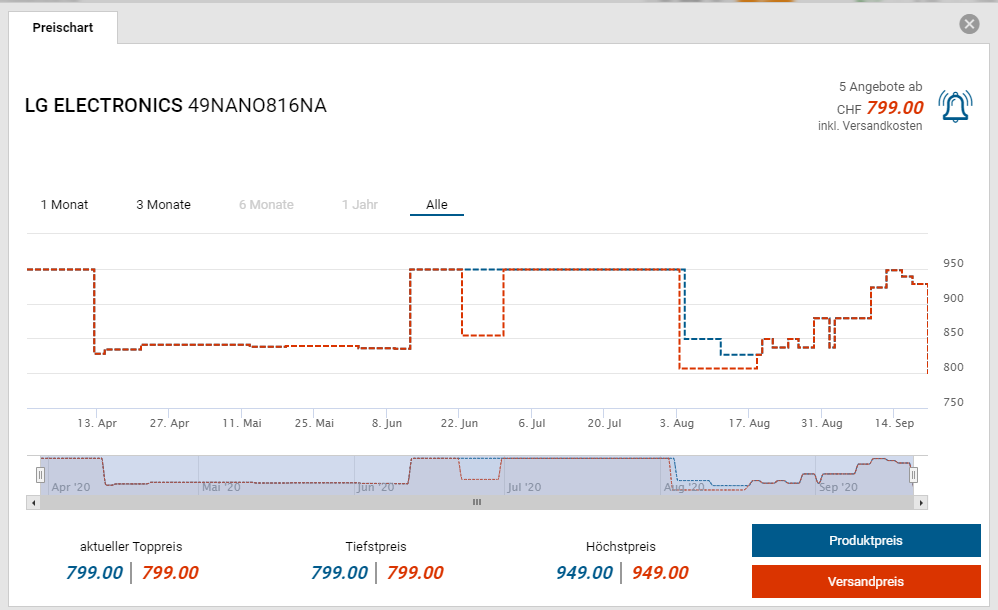Click the '13. Apr' x-axis label
The image size is (998, 610).
coord(97,423)
